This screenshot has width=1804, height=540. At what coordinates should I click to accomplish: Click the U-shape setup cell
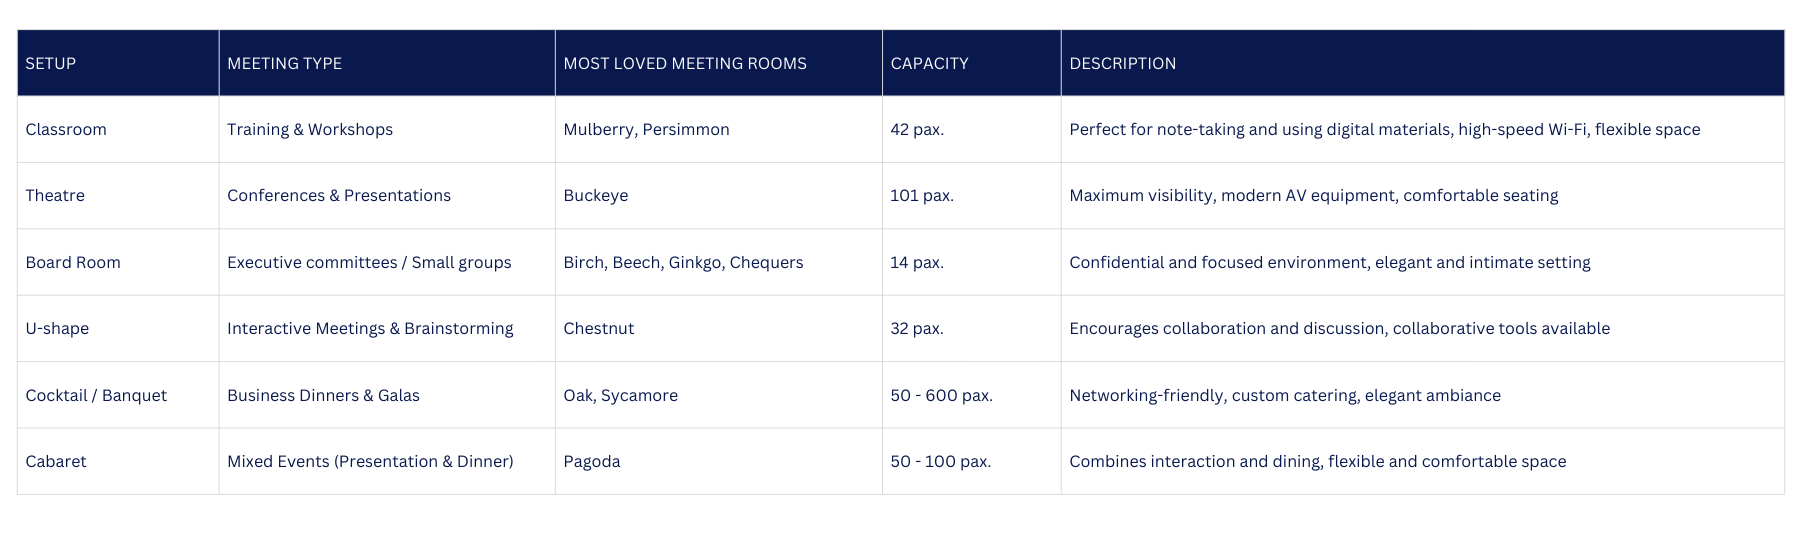pos(57,328)
